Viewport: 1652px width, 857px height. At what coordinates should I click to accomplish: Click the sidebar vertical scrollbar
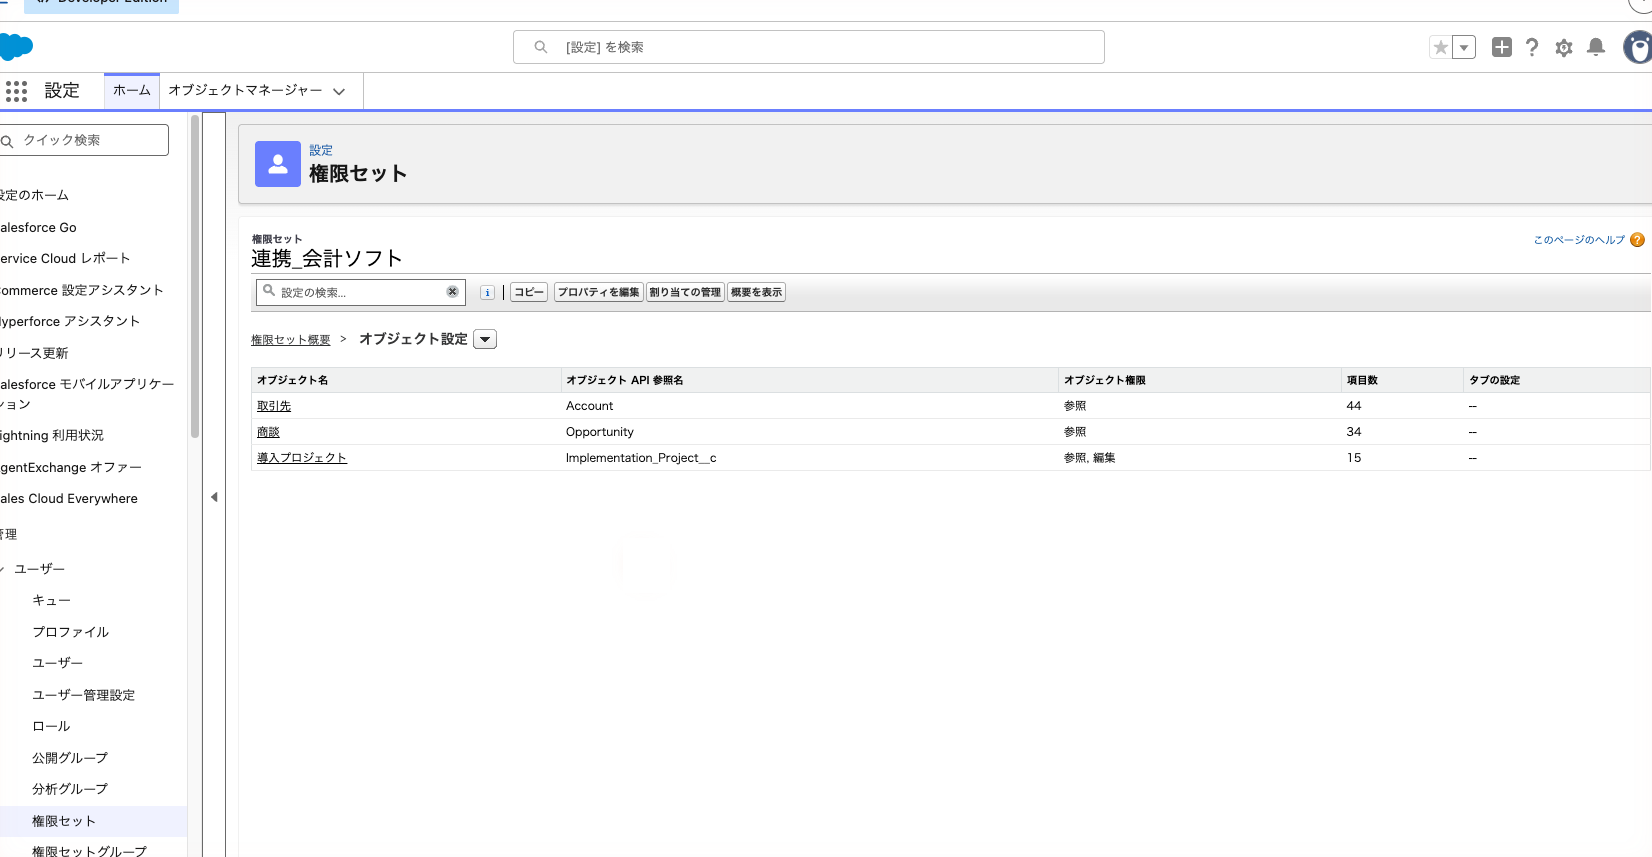tap(194, 276)
